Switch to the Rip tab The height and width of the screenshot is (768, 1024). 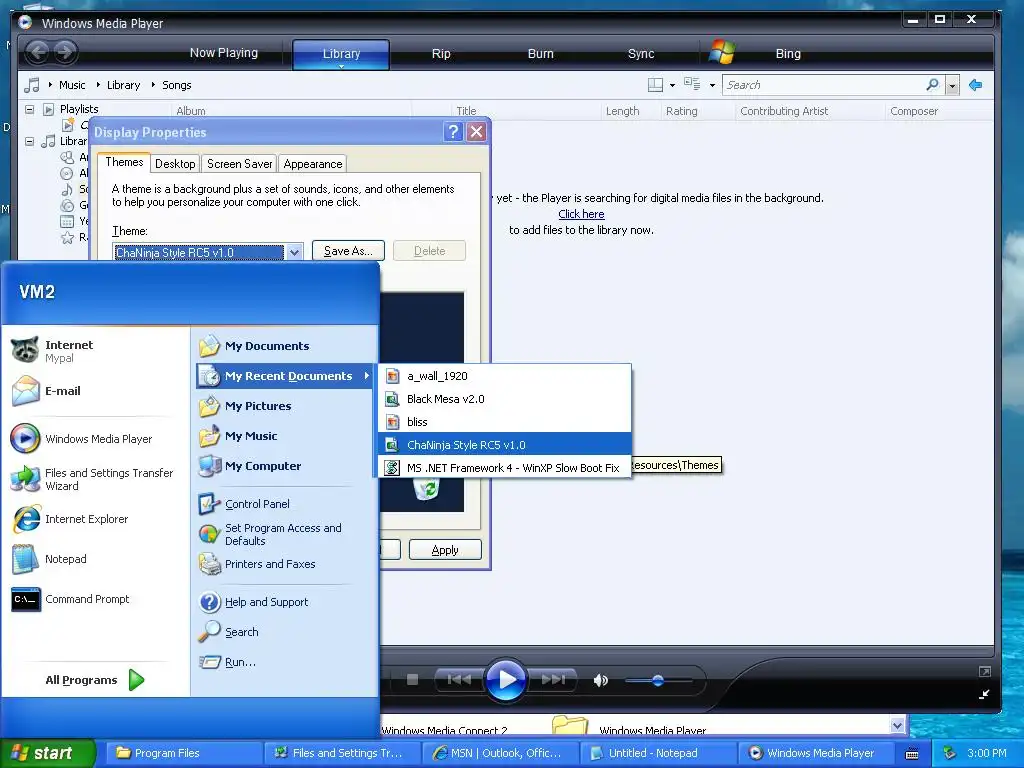(441, 54)
